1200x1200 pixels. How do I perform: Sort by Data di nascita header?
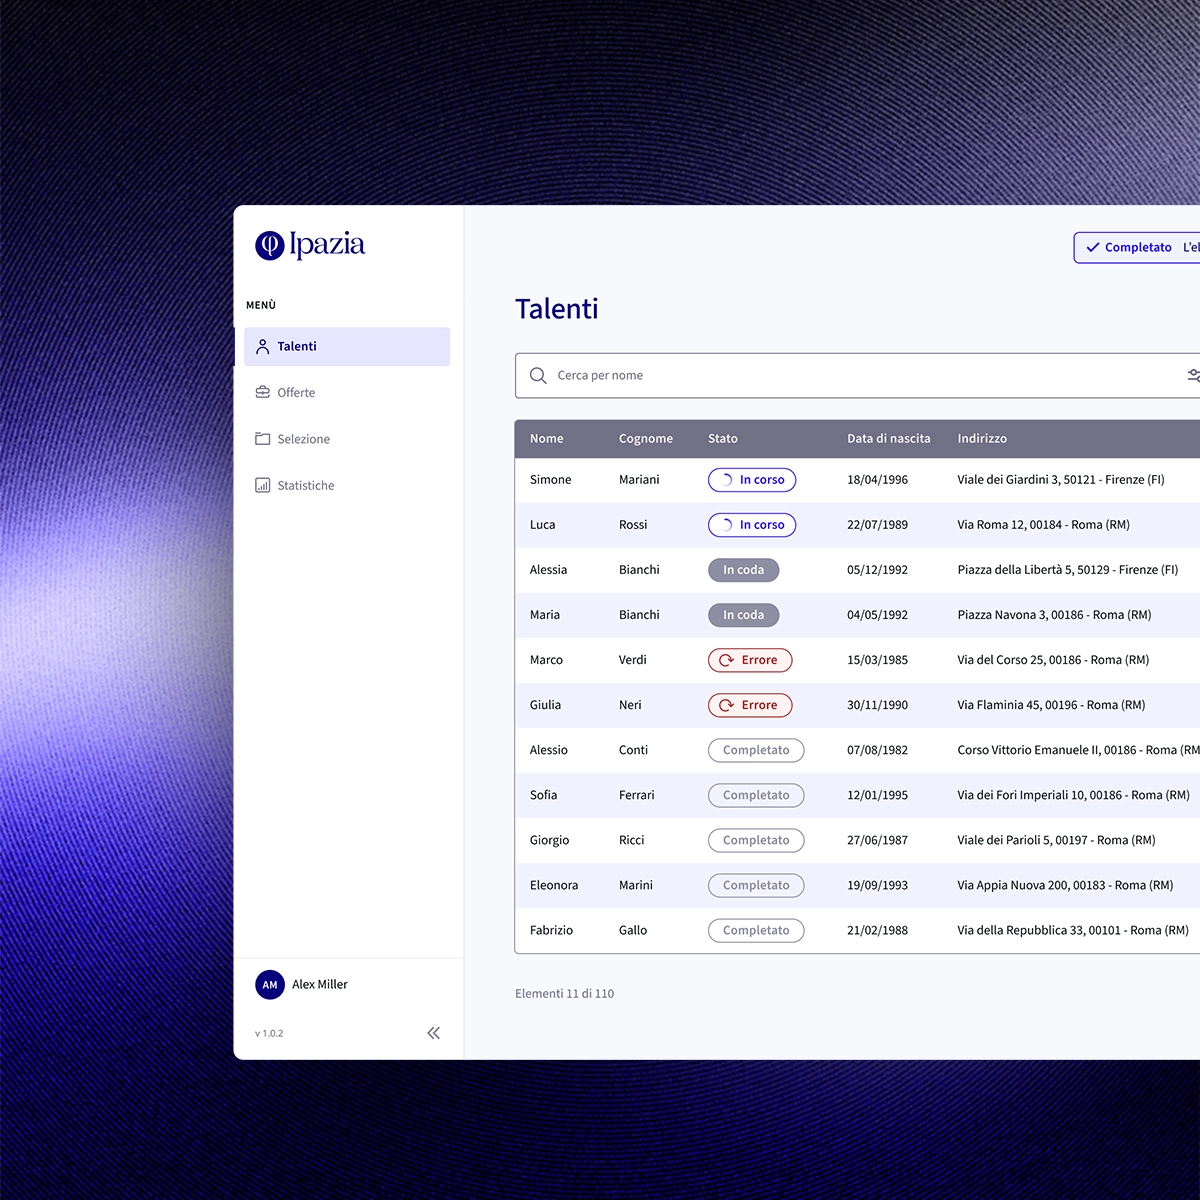click(889, 439)
